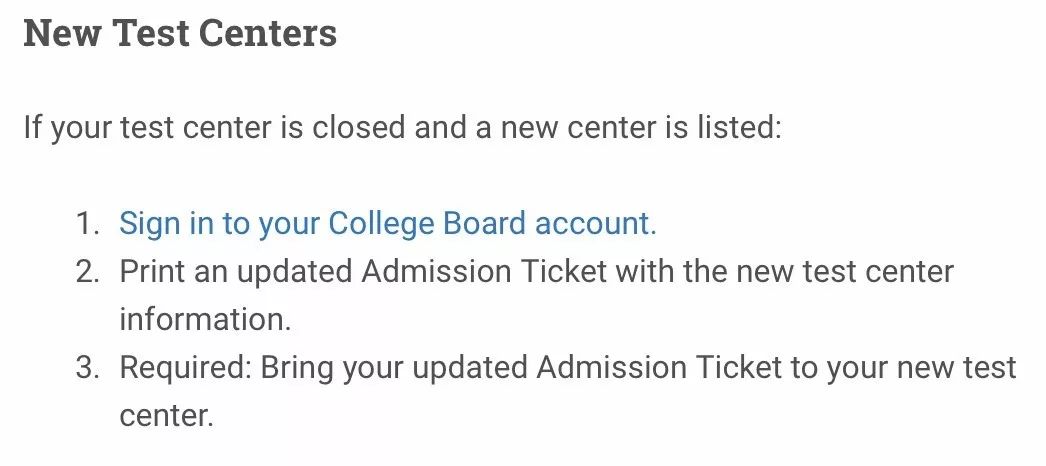Click list number 1 marker
1046x466 pixels.
[x=87, y=223]
